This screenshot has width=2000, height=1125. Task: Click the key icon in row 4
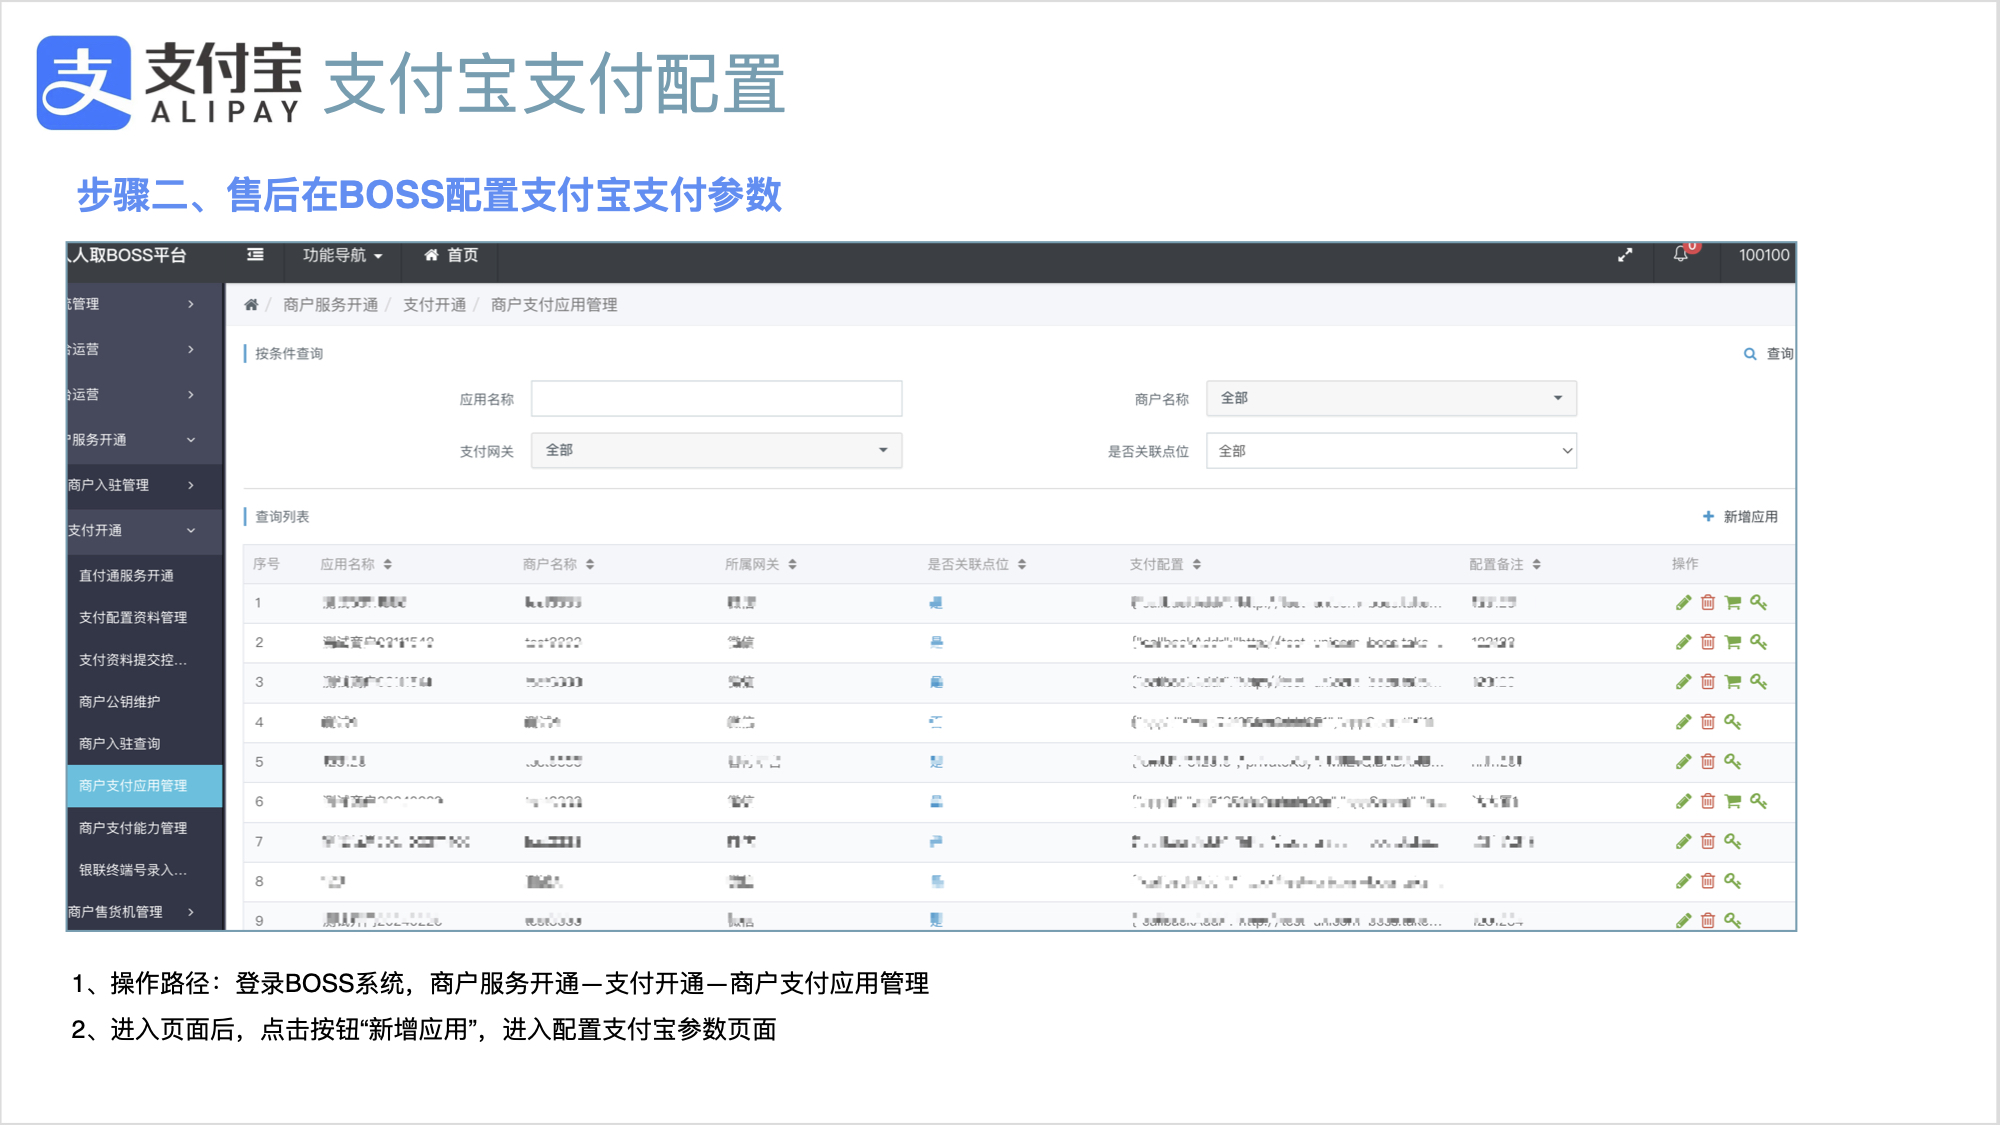point(1733,722)
